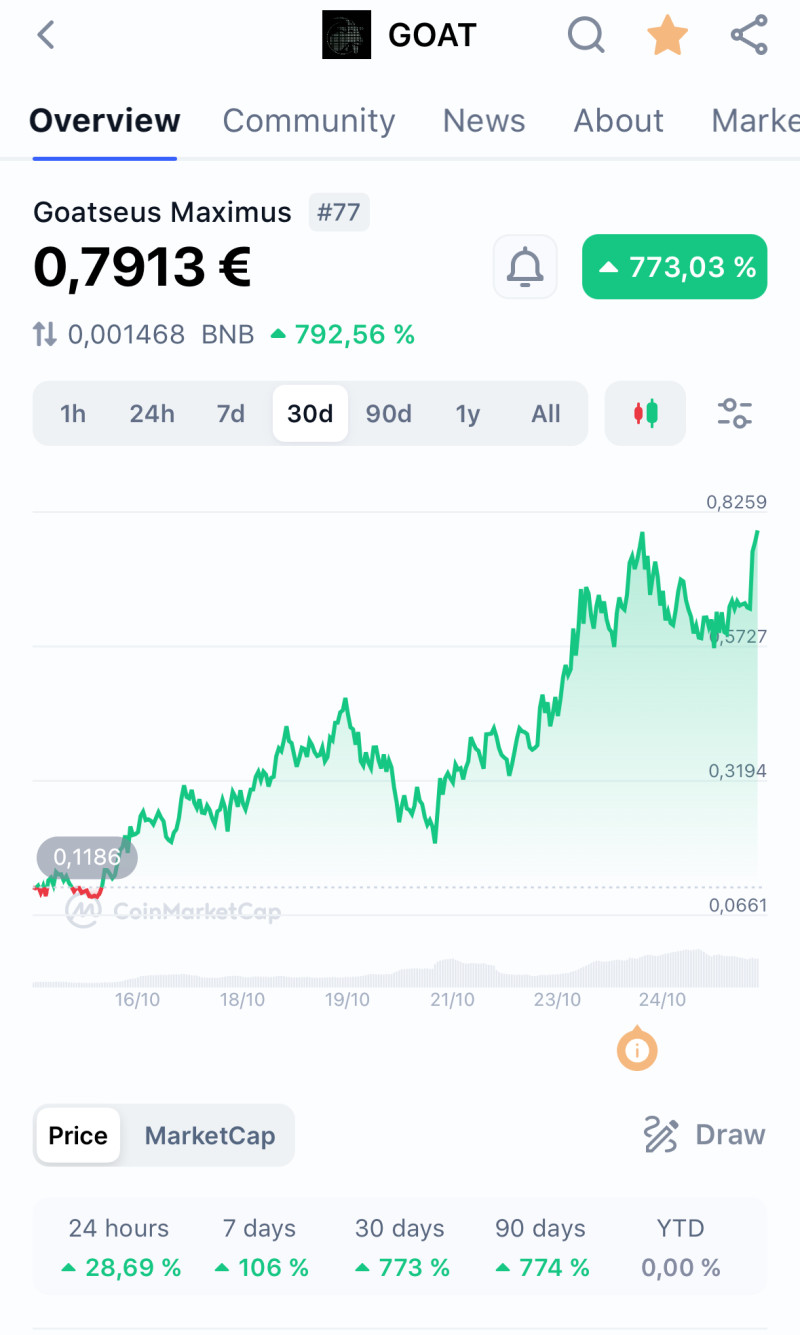Switch to candlestick chart view
This screenshot has height=1335, width=800.
point(646,413)
